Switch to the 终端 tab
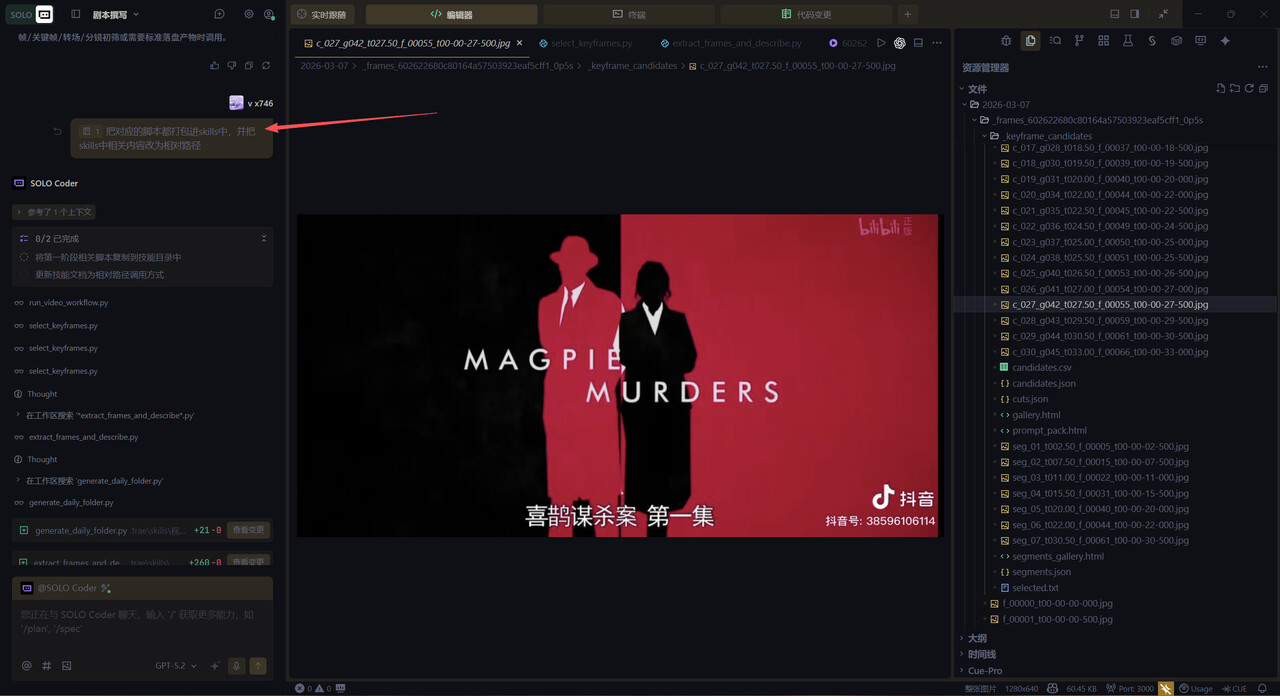Image resolution: width=1280 pixels, height=696 pixels. tap(629, 15)
